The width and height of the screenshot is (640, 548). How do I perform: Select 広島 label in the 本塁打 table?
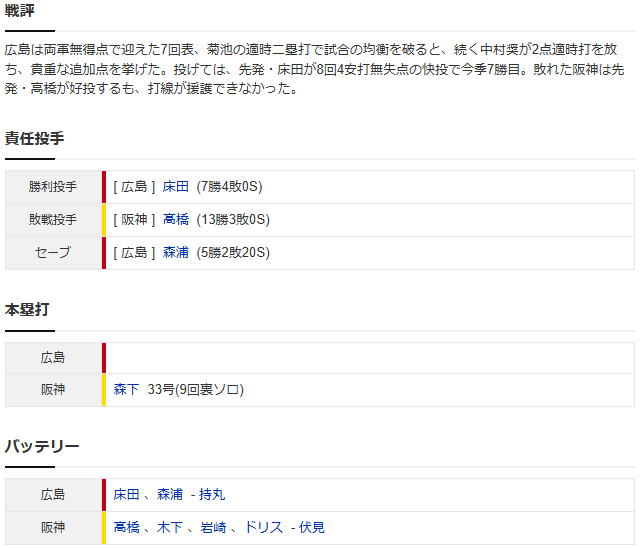(x=53, y=358)
